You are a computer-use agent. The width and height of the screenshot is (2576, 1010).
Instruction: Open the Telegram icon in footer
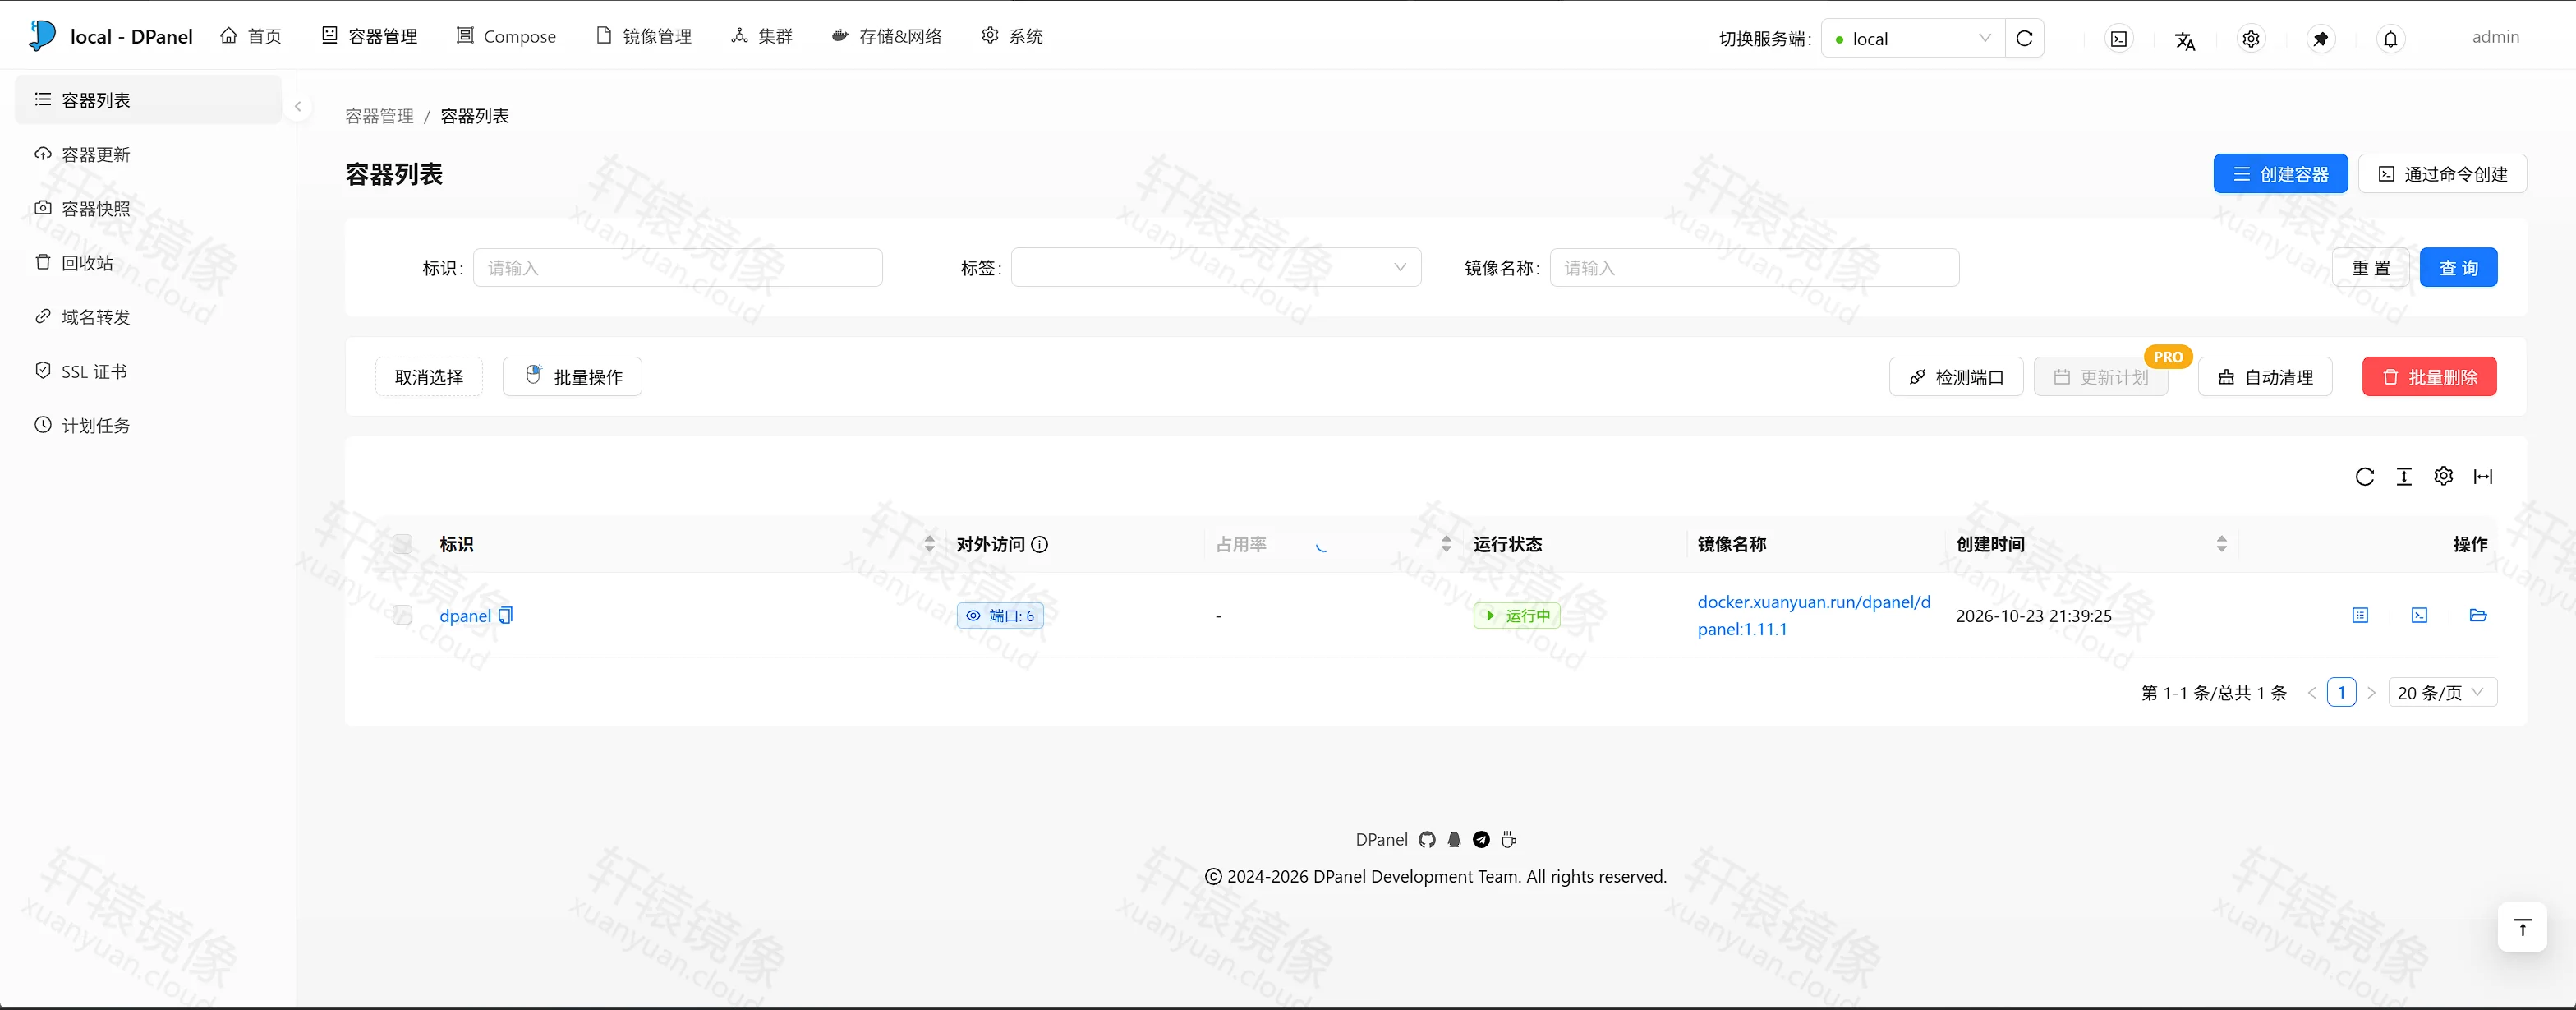pos(1481,840)
